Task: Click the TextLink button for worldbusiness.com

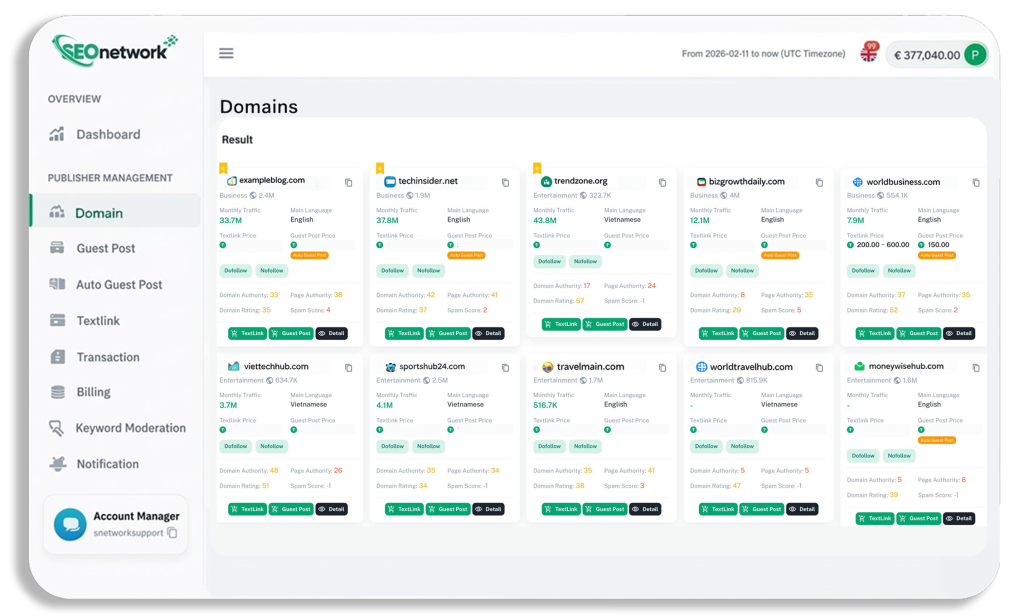Action: (x=875, y=333)
